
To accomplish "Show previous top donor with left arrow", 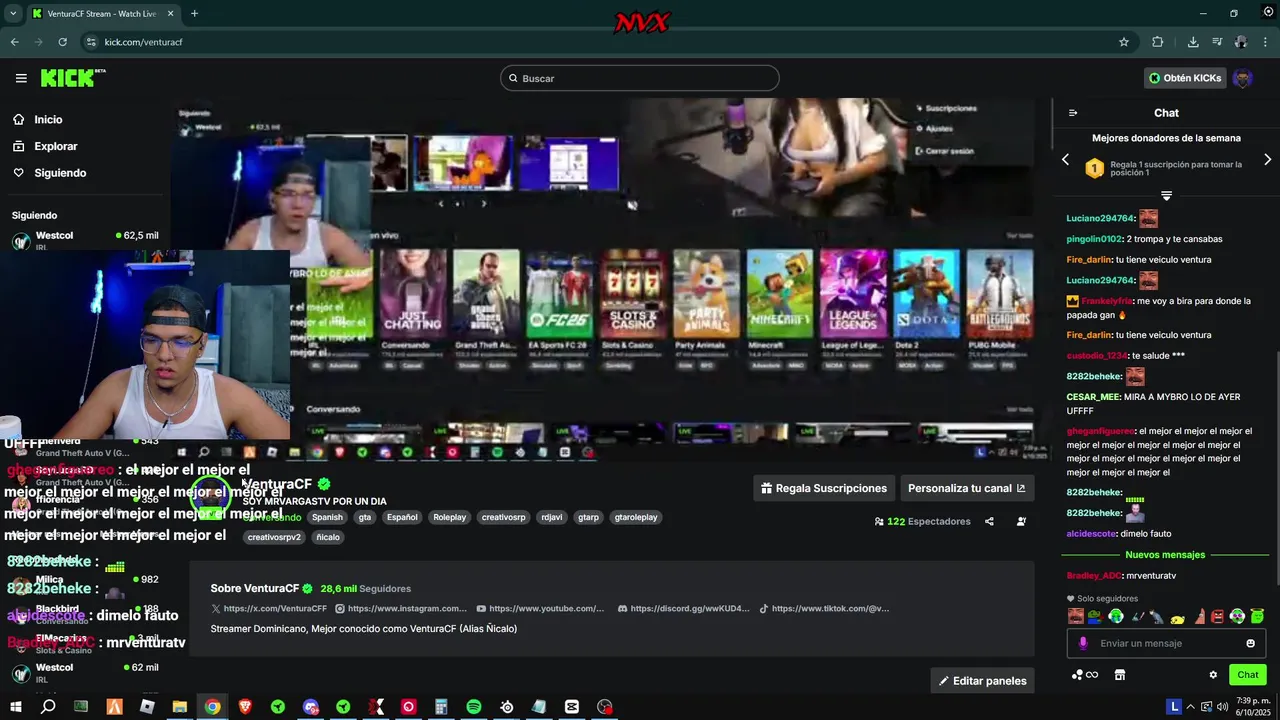I will (1065, 160).
